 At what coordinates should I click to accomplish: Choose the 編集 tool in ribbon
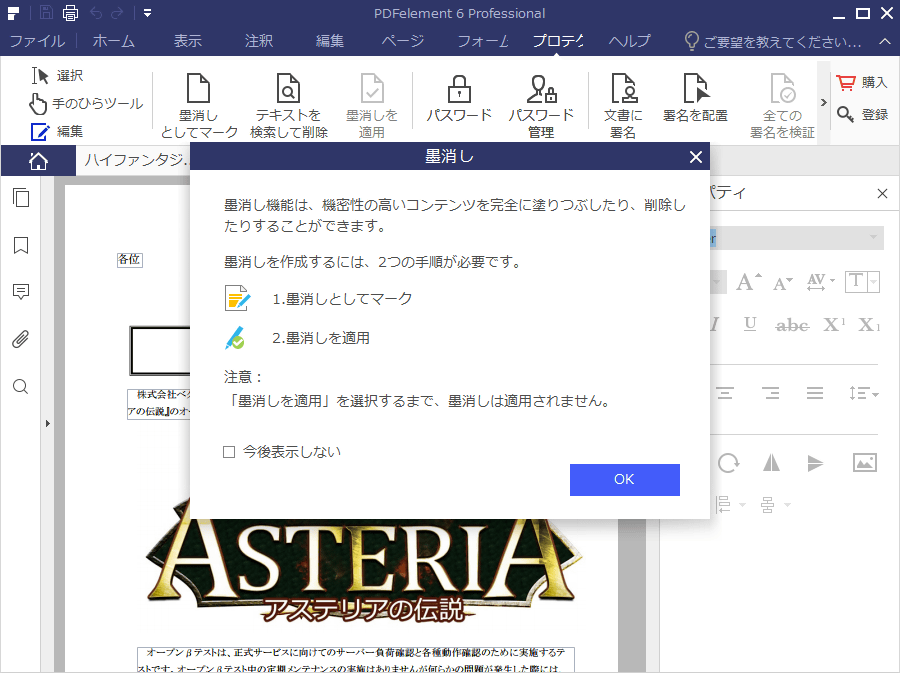57,131
